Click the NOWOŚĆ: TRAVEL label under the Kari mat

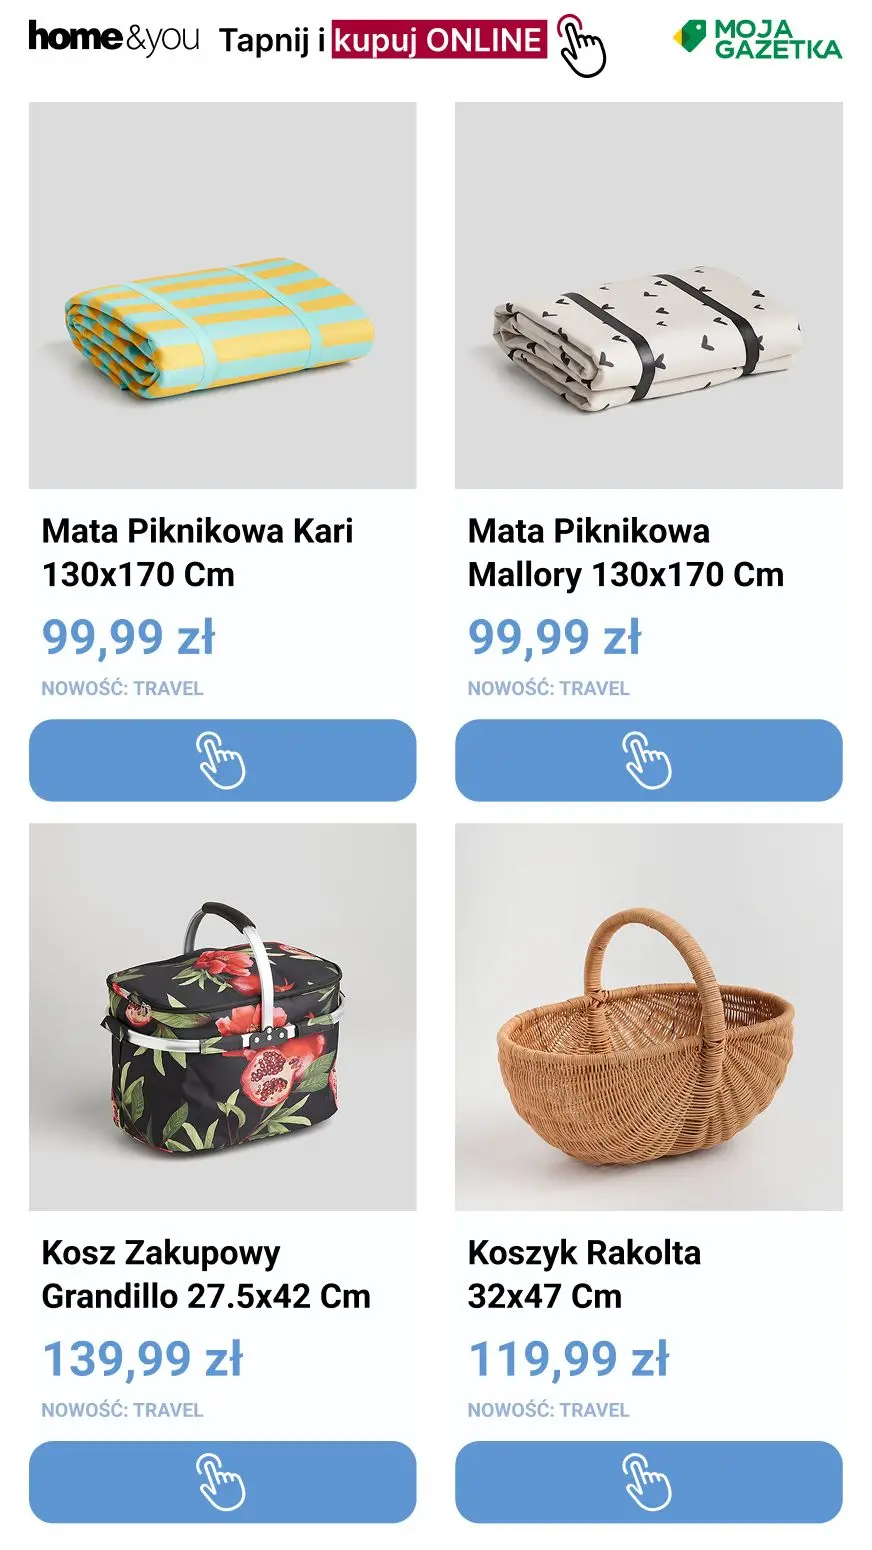click(122, 688)
